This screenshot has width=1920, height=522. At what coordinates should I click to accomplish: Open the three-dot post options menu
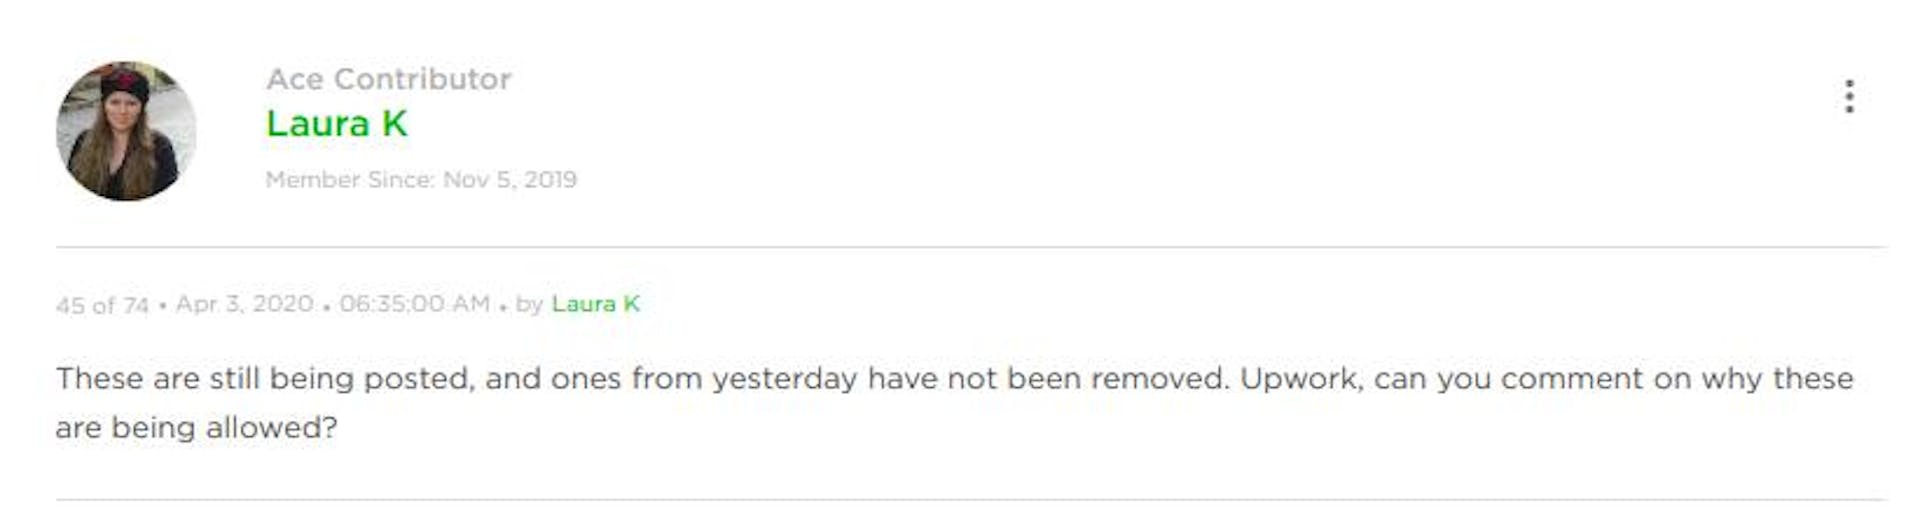click(x=1849, y=97)
